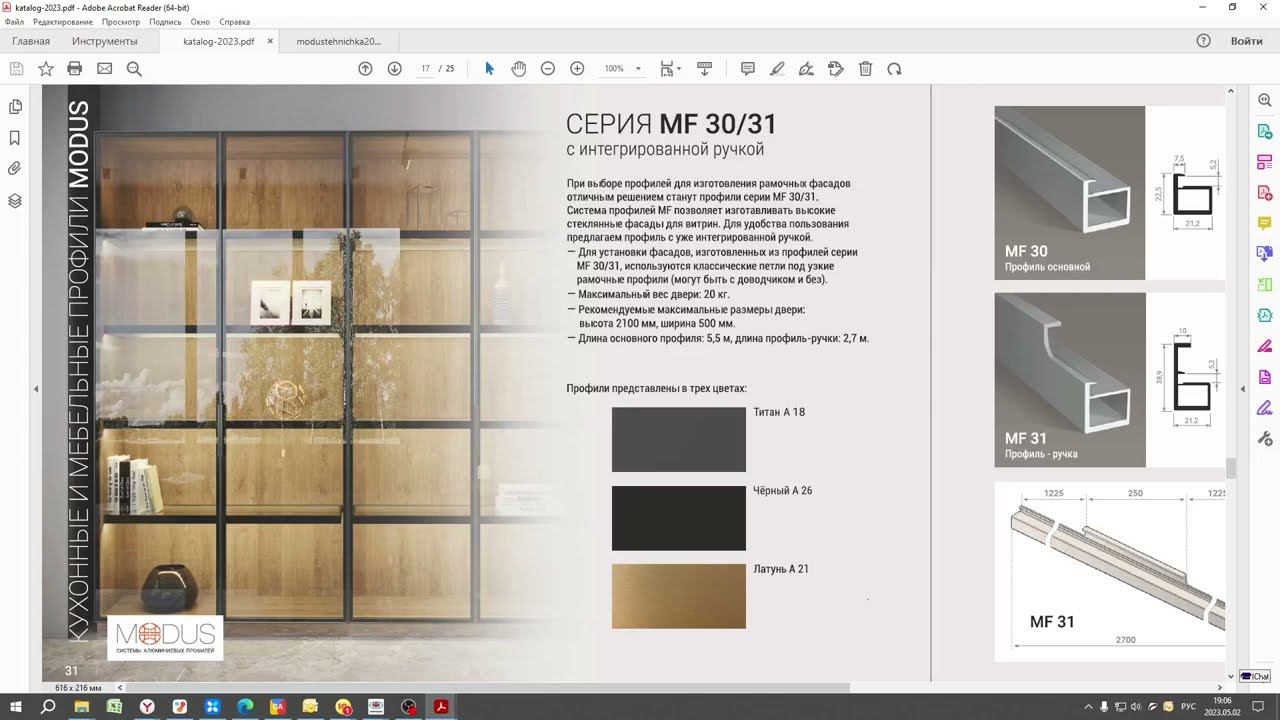Viewport: 1280px width, 720px height.
Task: Select the highlight text pen tool
Action: [x=777, y=69]
